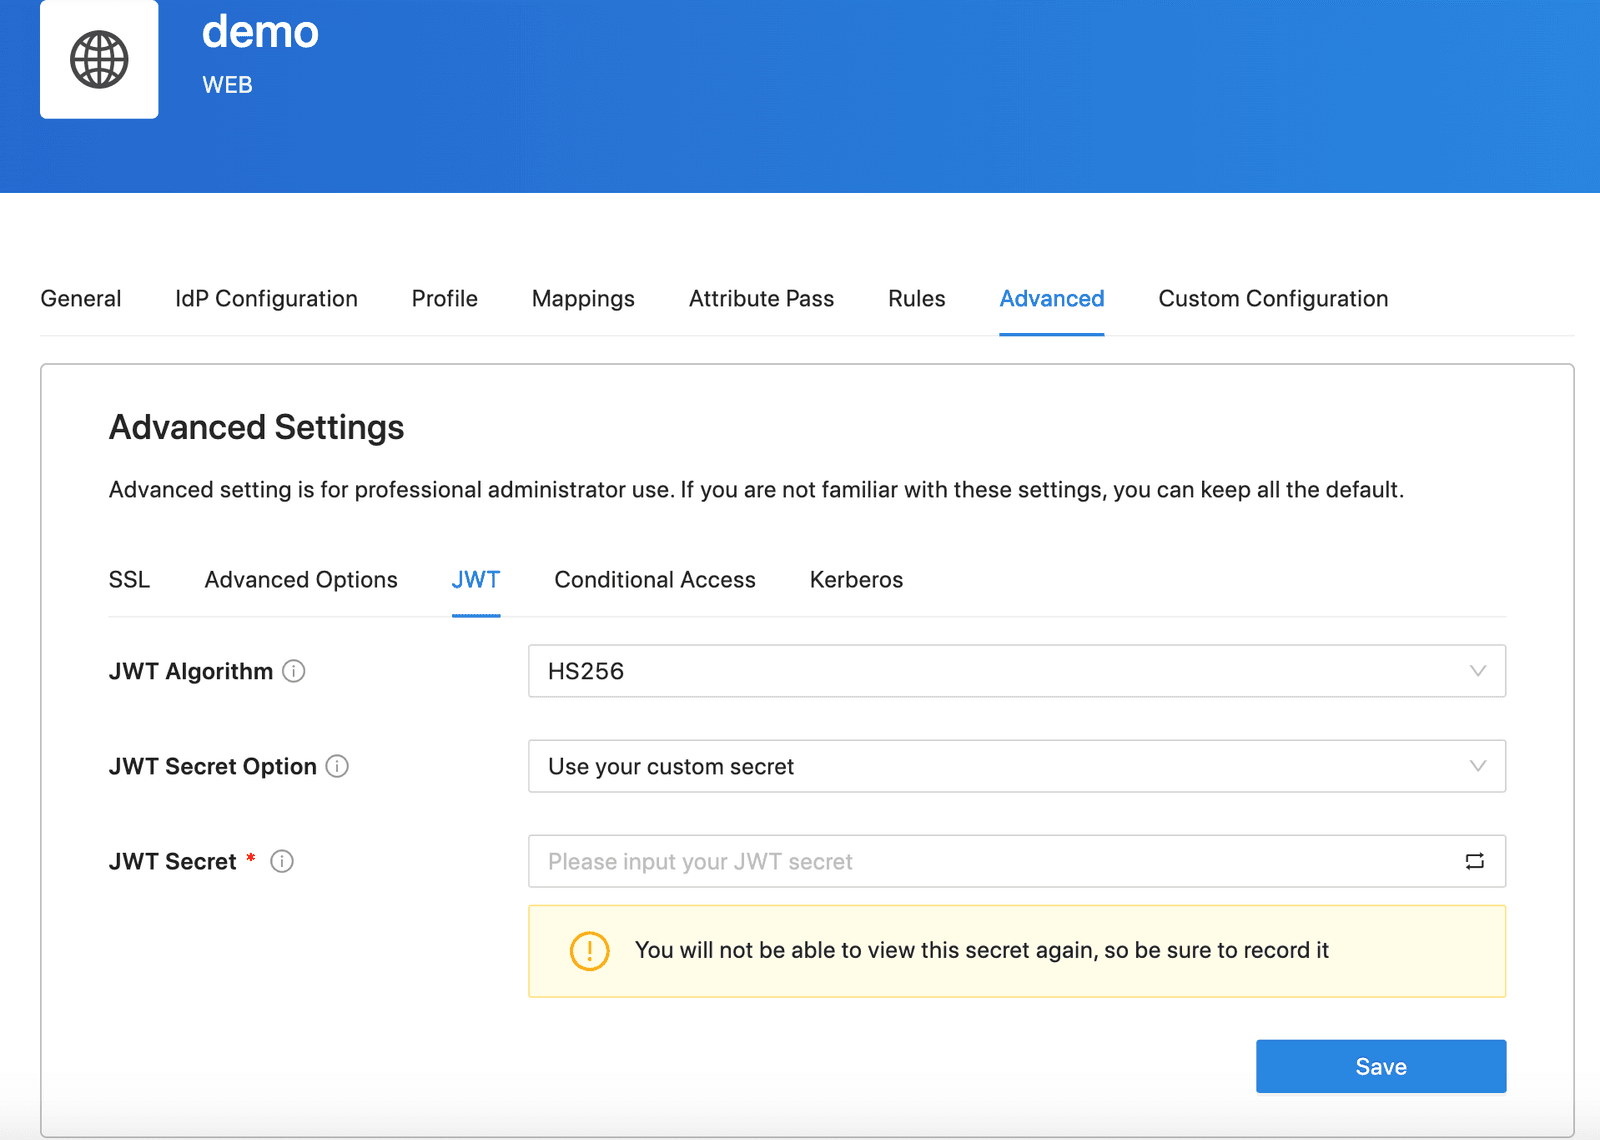1600x1140 pixels.
Task: Select the Mappings tab
Action: [x=583, y=299]
